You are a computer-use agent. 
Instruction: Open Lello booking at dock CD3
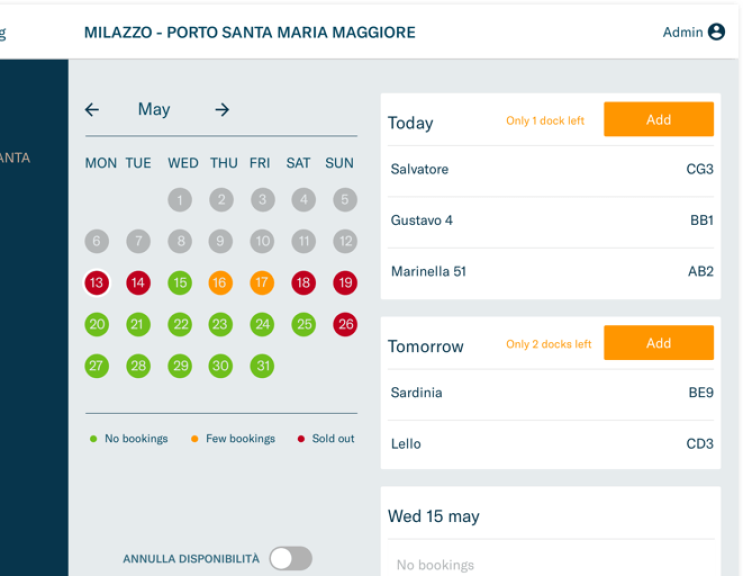tap(551, 444)
